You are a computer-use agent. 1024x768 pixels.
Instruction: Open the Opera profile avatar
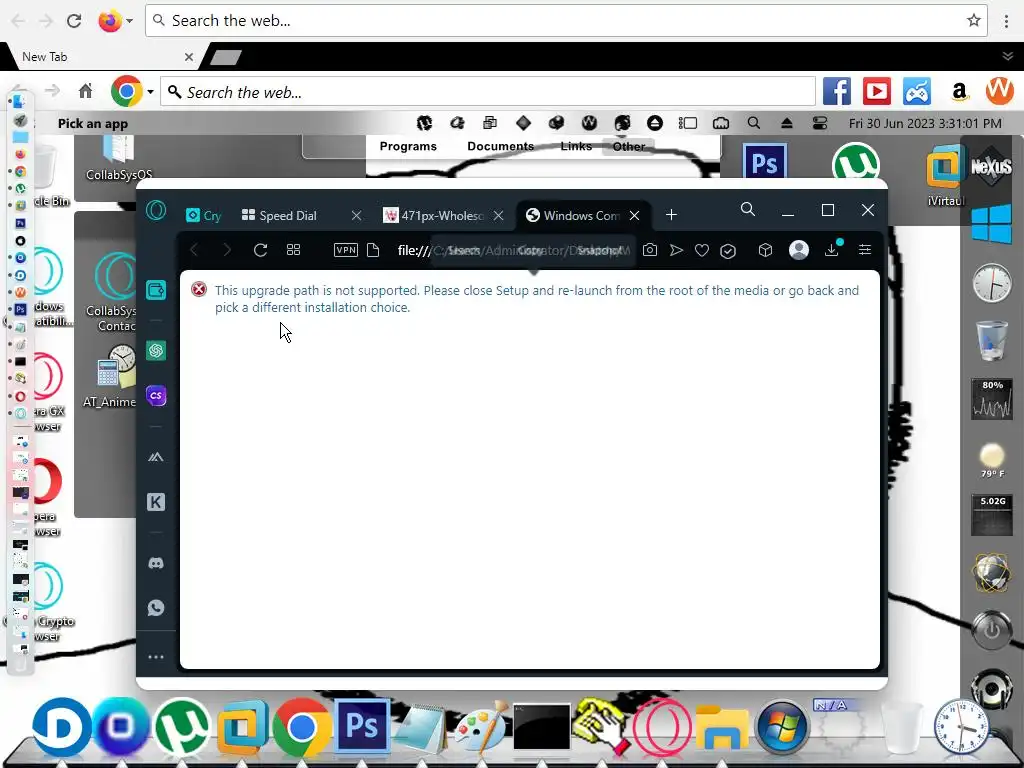(799, 250)
